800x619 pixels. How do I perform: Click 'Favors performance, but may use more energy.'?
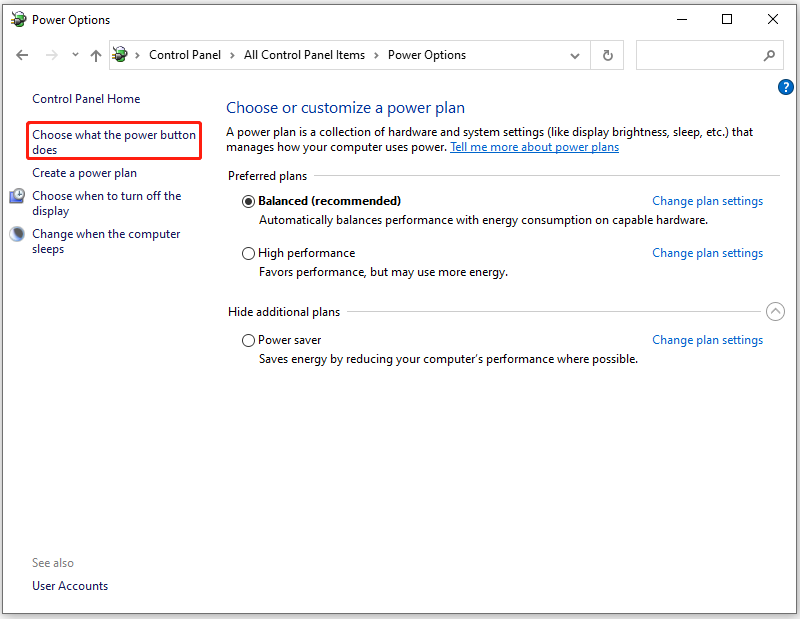pyautogui.click(x=383, y=272)
